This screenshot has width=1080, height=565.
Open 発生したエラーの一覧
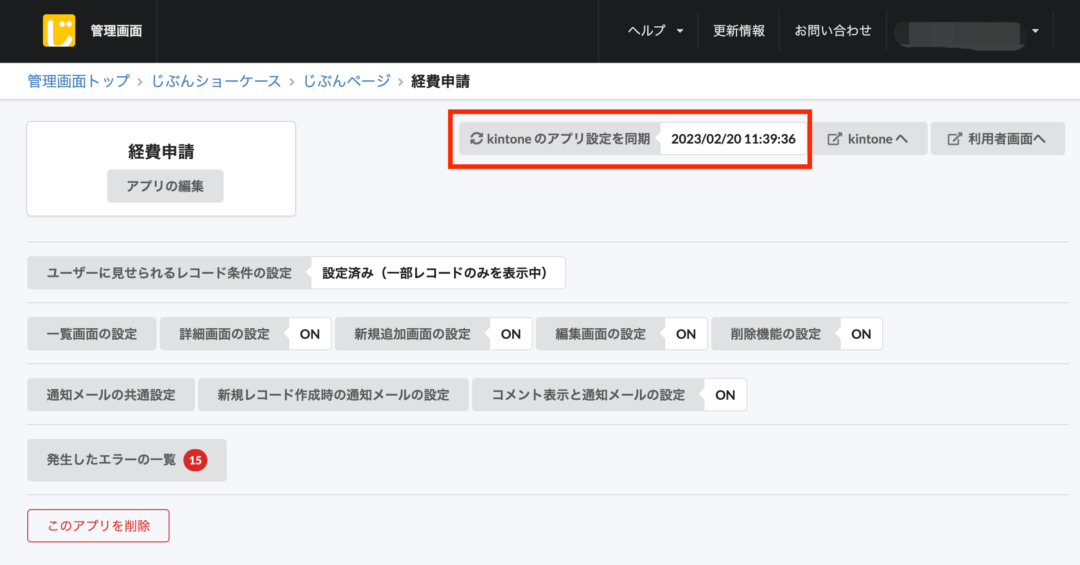[x=127, y=460]
